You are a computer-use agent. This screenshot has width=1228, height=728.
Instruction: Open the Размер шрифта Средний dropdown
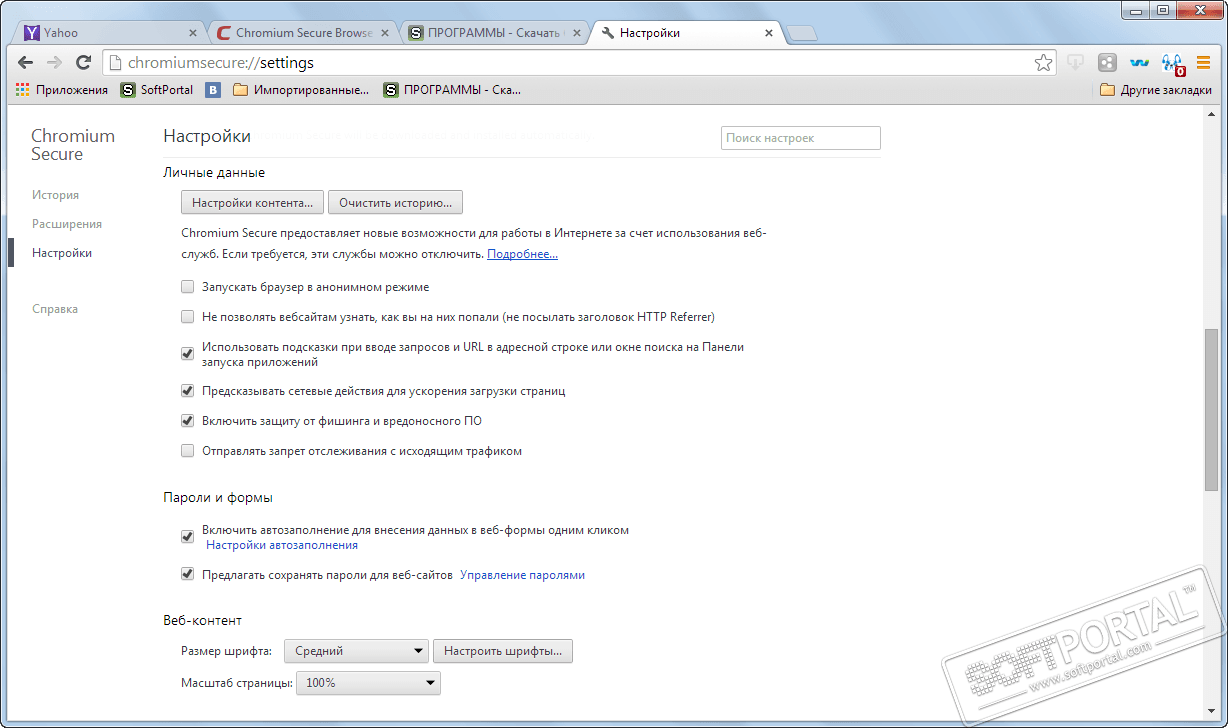[356, 651]
